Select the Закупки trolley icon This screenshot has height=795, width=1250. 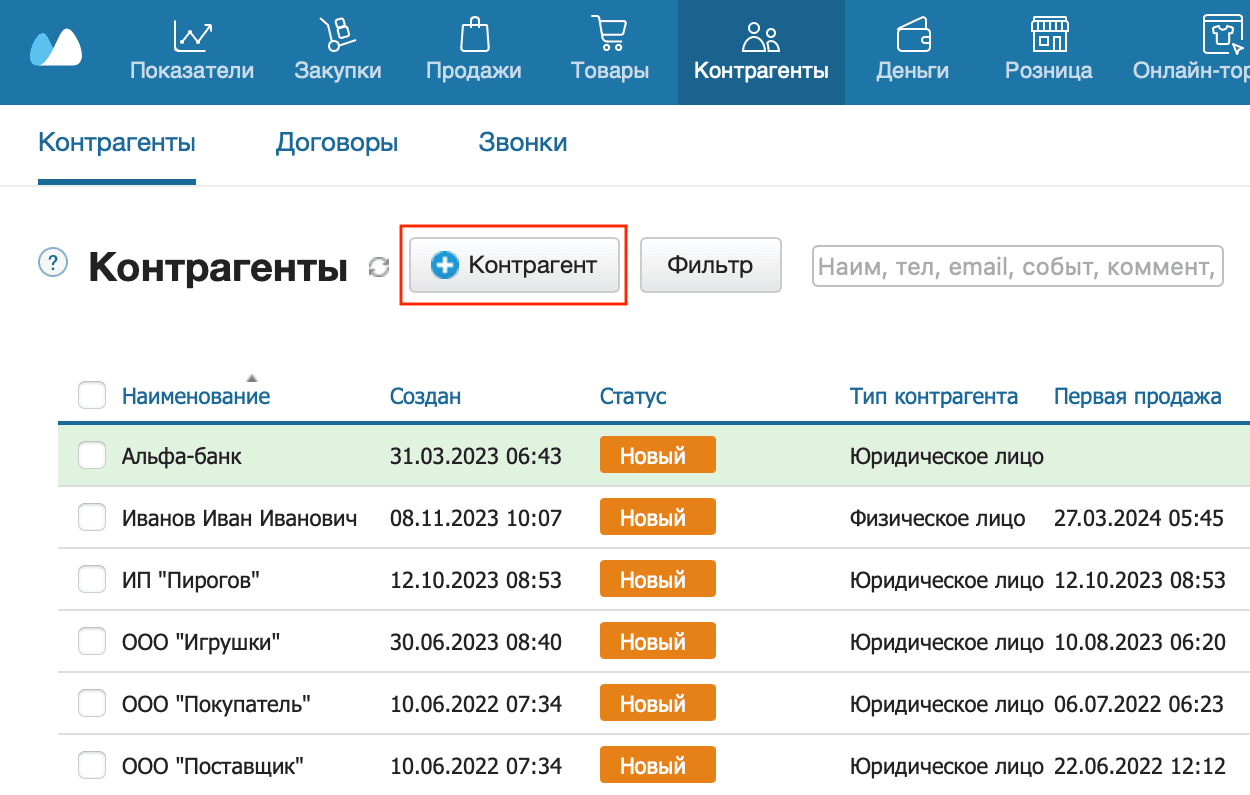coord(338,33)
